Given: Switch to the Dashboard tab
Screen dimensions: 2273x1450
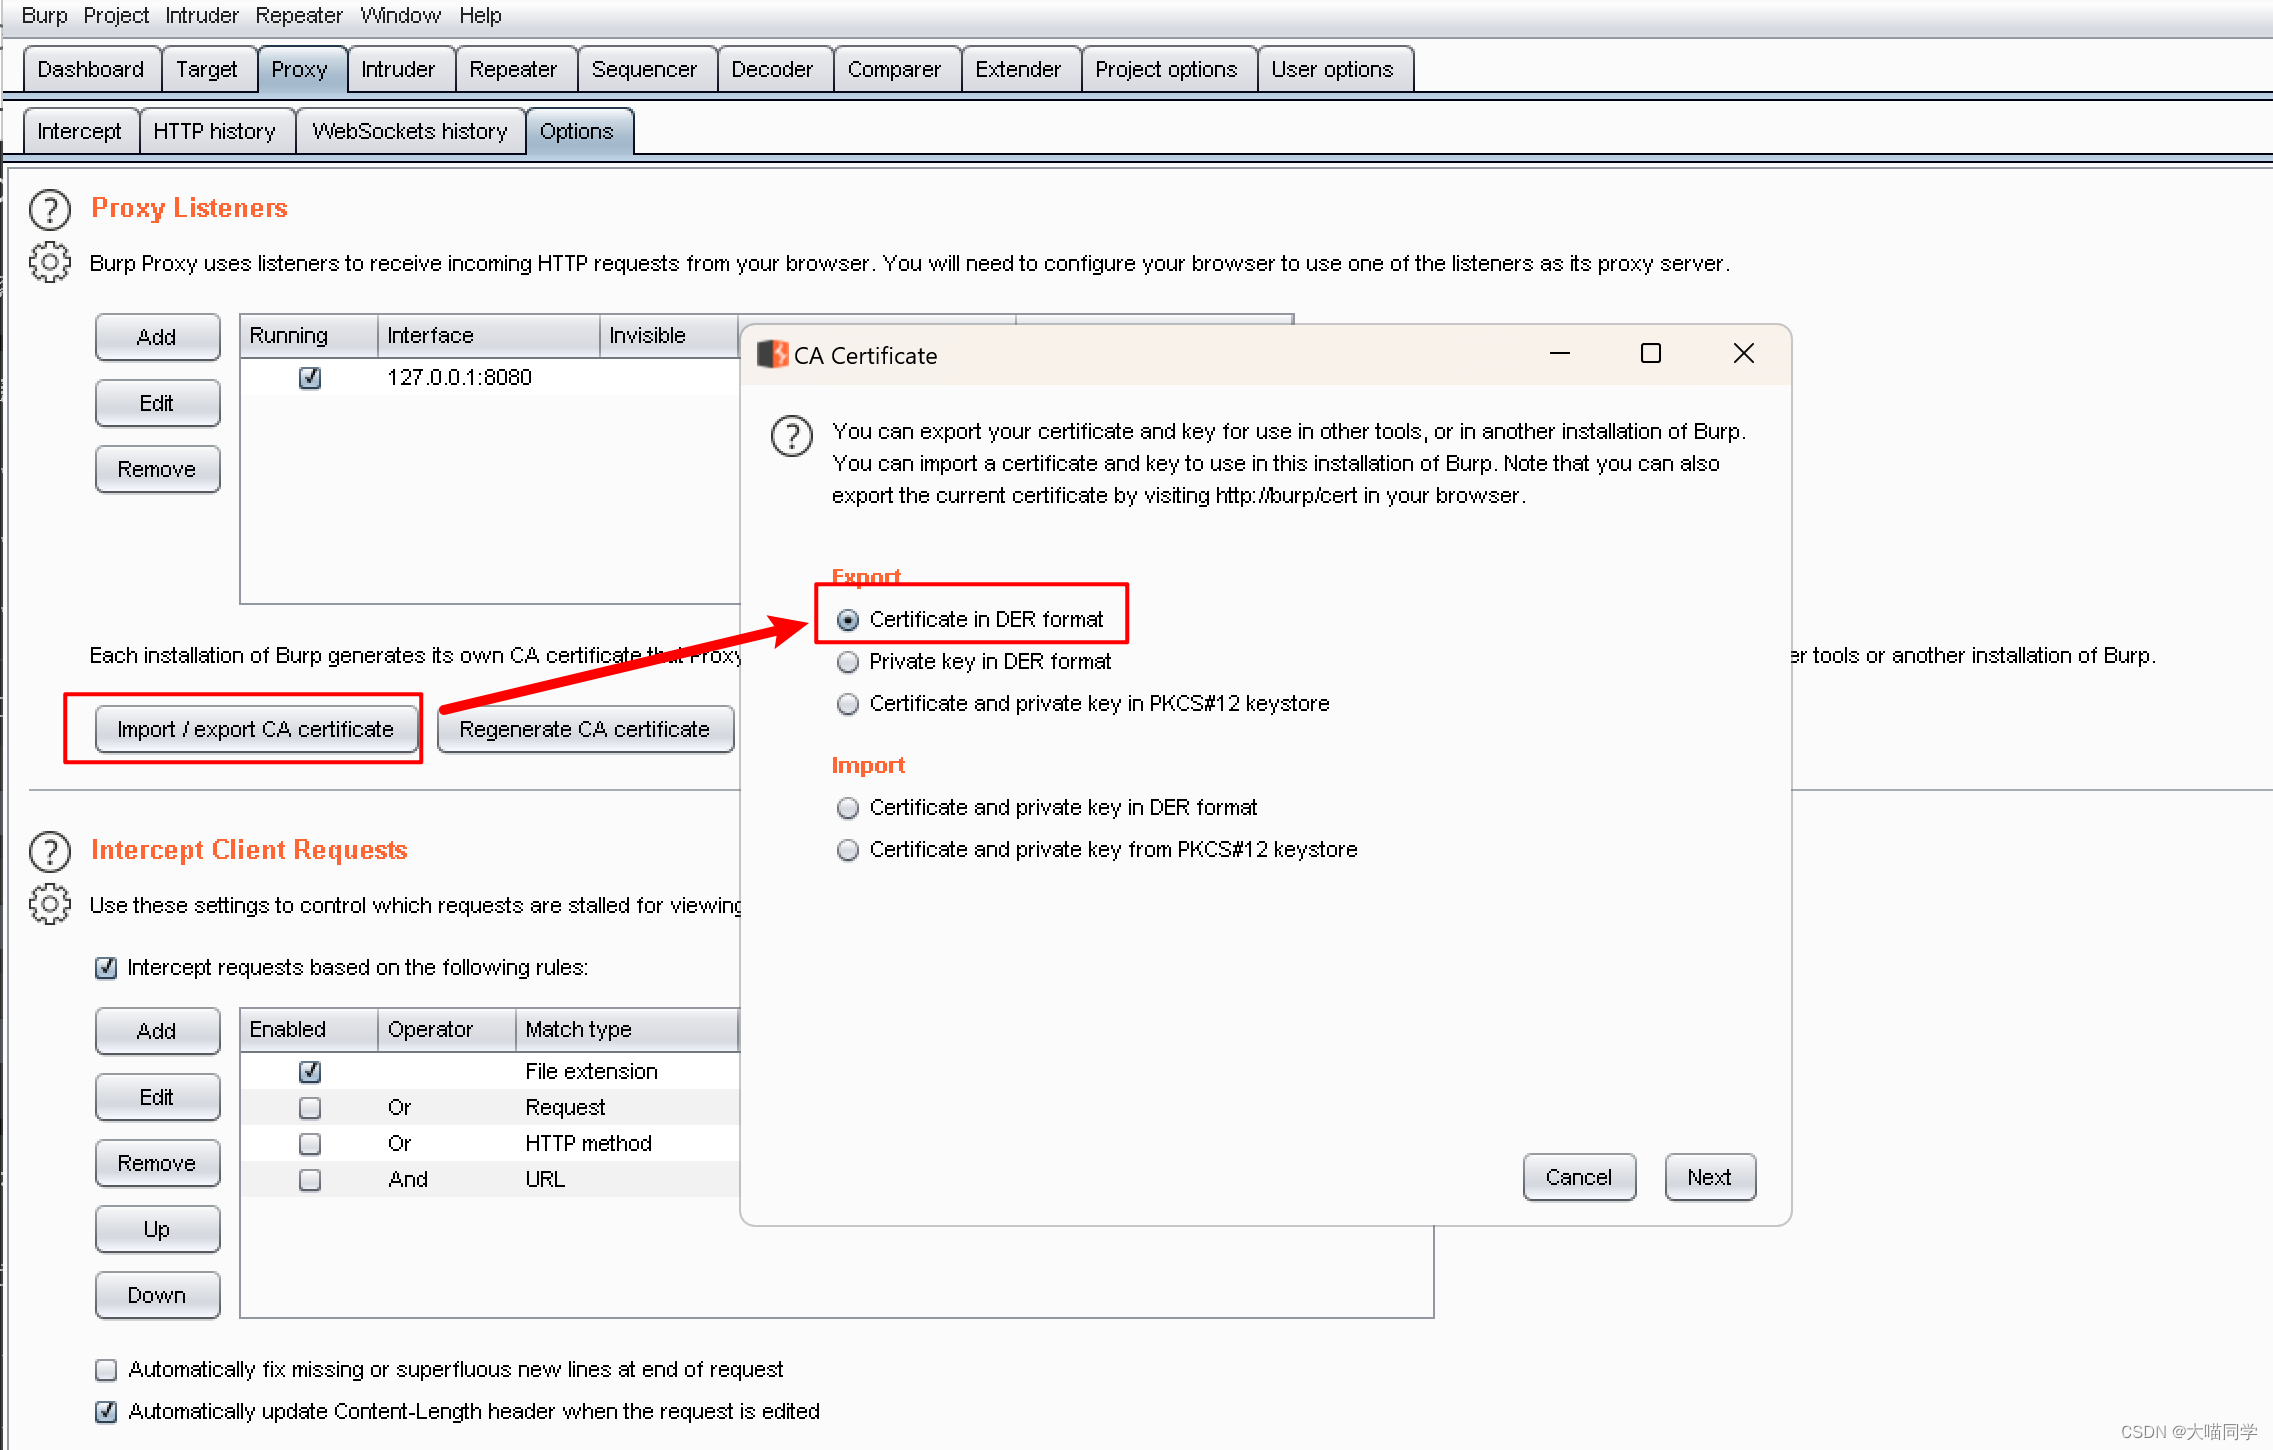Looking at the screenshot, I should [91, 69].
